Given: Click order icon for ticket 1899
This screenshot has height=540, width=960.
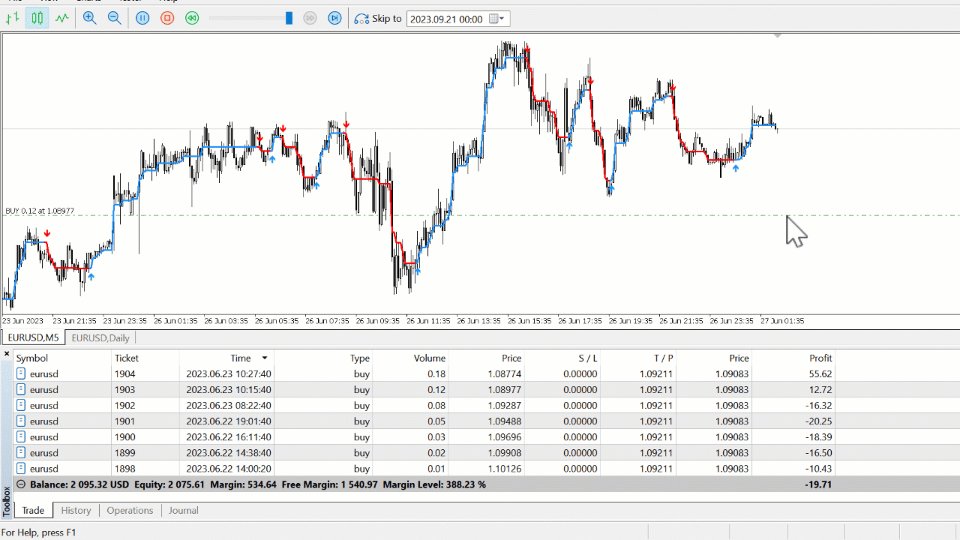Looking at the screenshot, I should coord(21,453).
